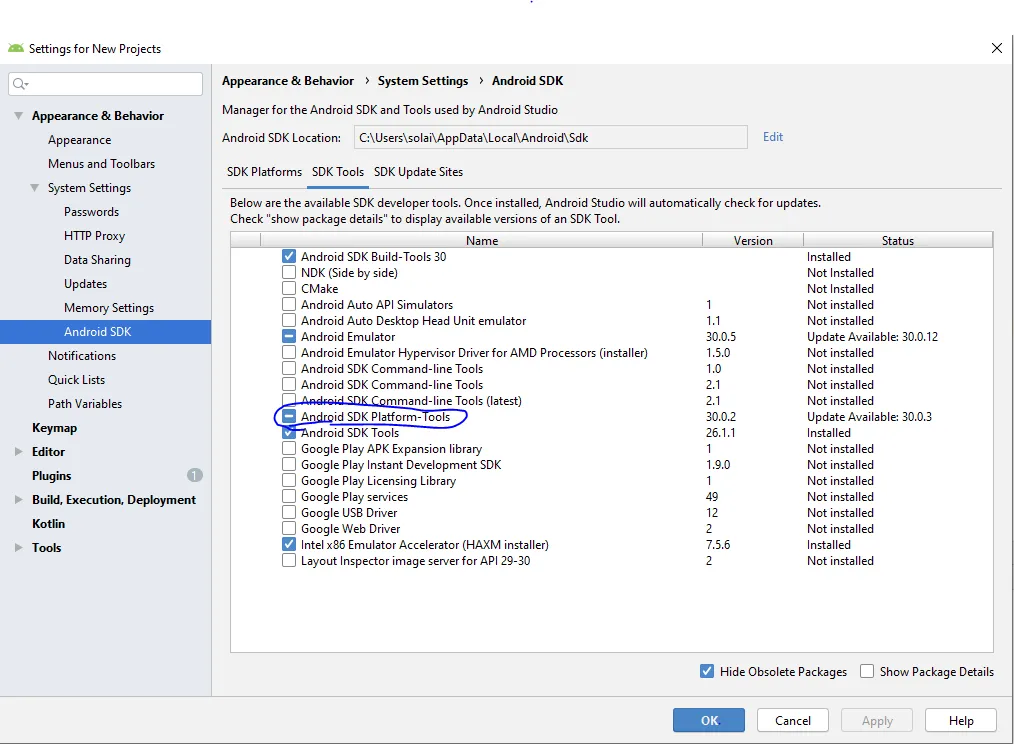The width and height of the screenshot is (1014, 744).
Task: Click the Apply button
Action: coord(877,720)
